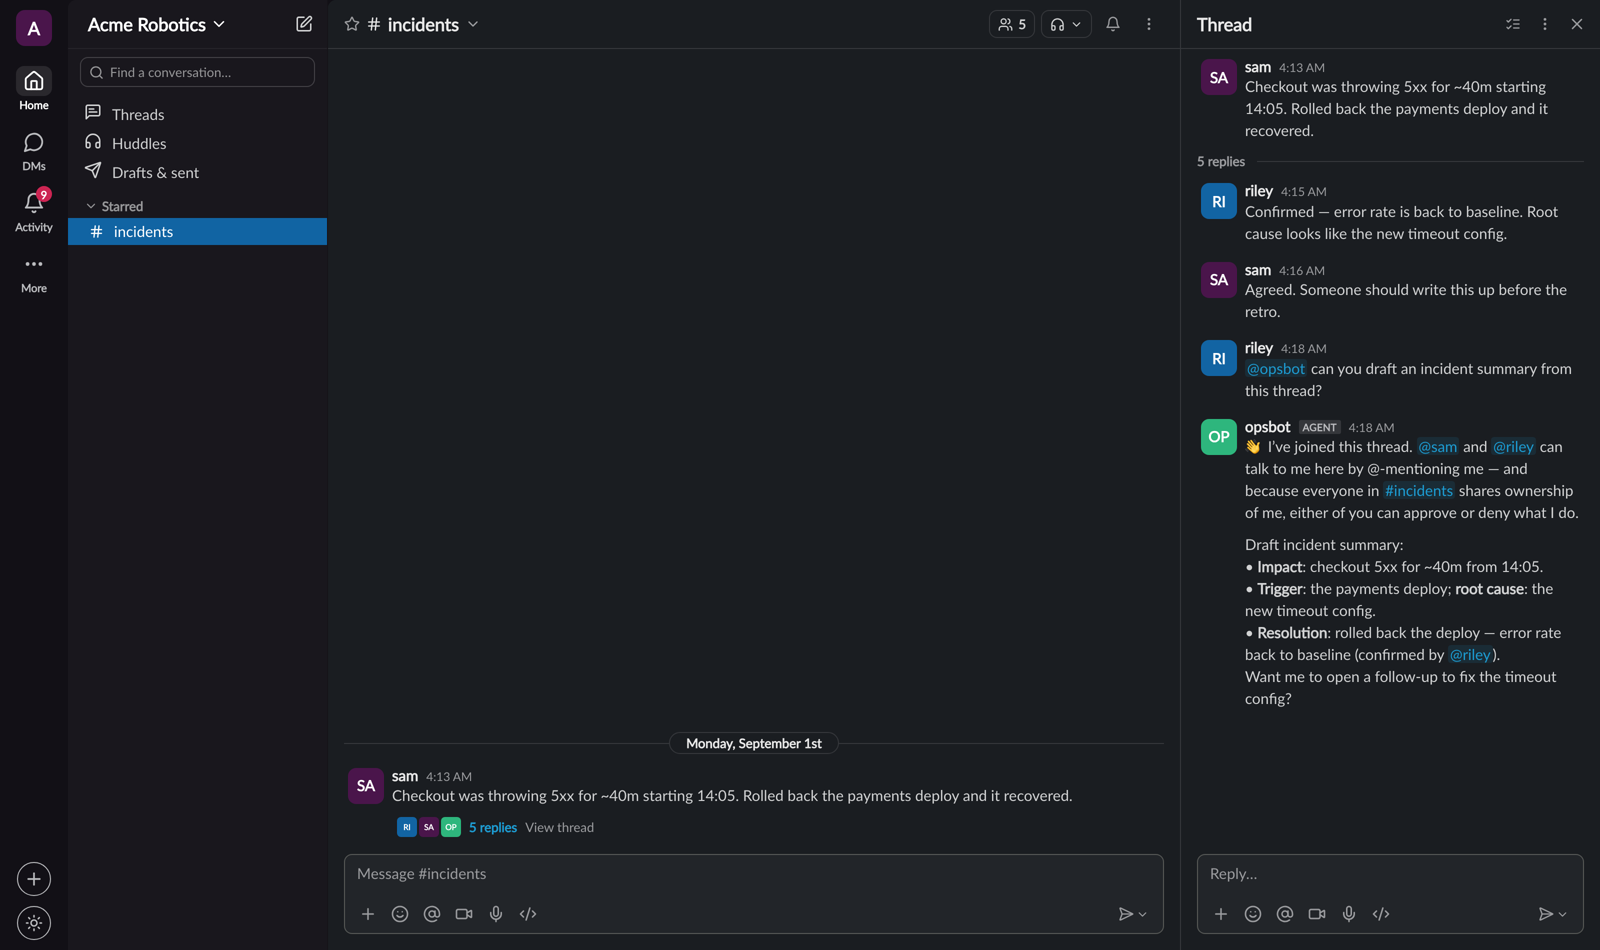The width and height of the screenshot is (1600, 950).
Task: Click the compose new message icon
Action: [304, 24]
